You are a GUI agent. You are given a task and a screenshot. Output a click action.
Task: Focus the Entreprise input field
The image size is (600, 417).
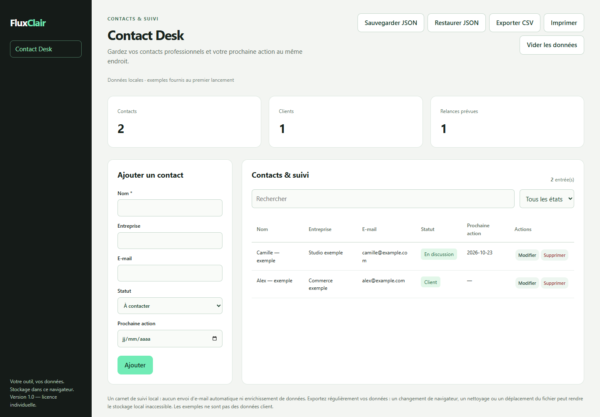(x=170, y=240)
